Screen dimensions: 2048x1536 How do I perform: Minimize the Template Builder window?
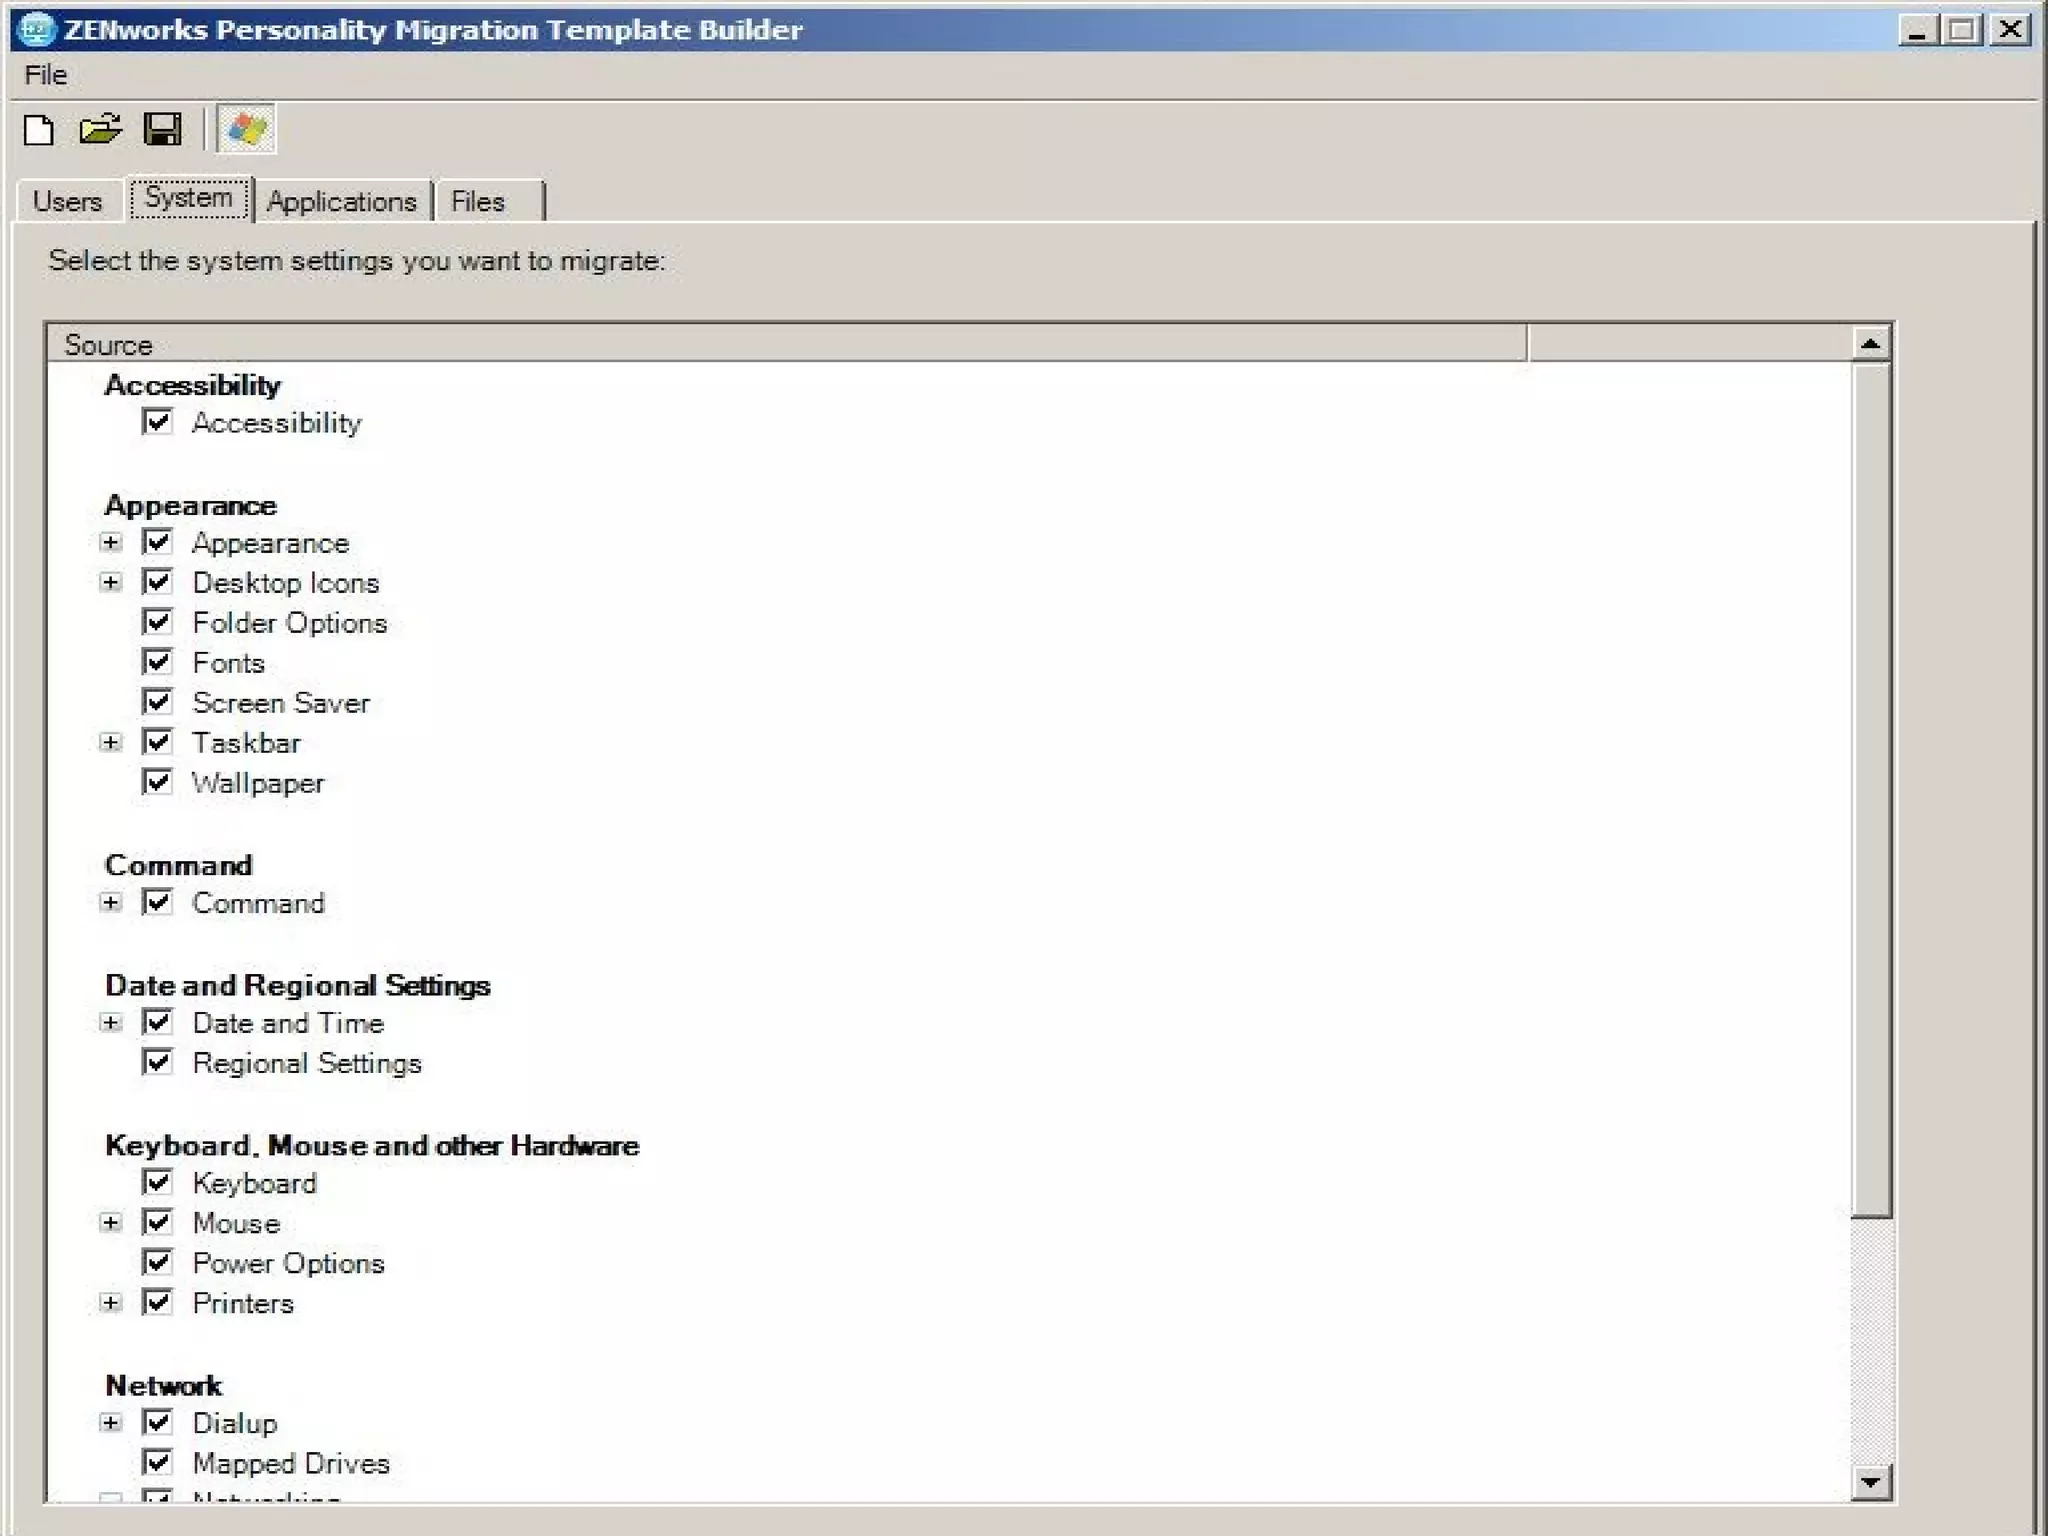pos(1916,30)
